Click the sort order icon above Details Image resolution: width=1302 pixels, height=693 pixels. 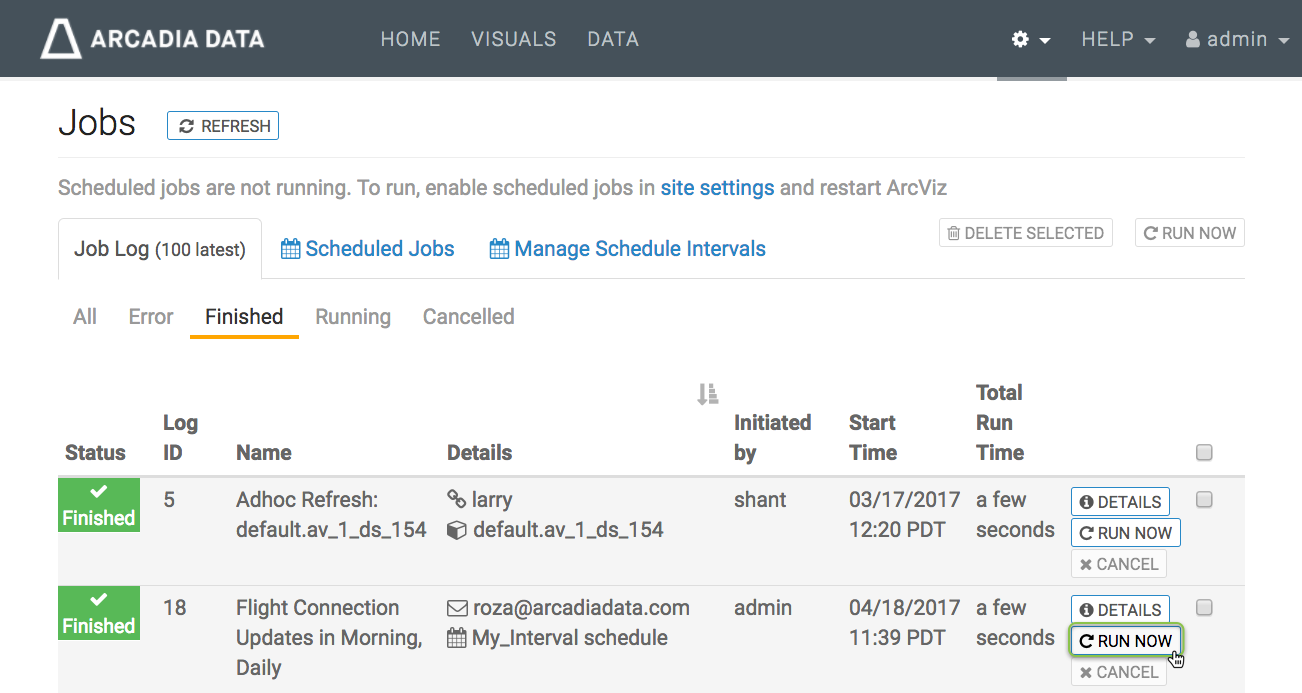(707, 395)
